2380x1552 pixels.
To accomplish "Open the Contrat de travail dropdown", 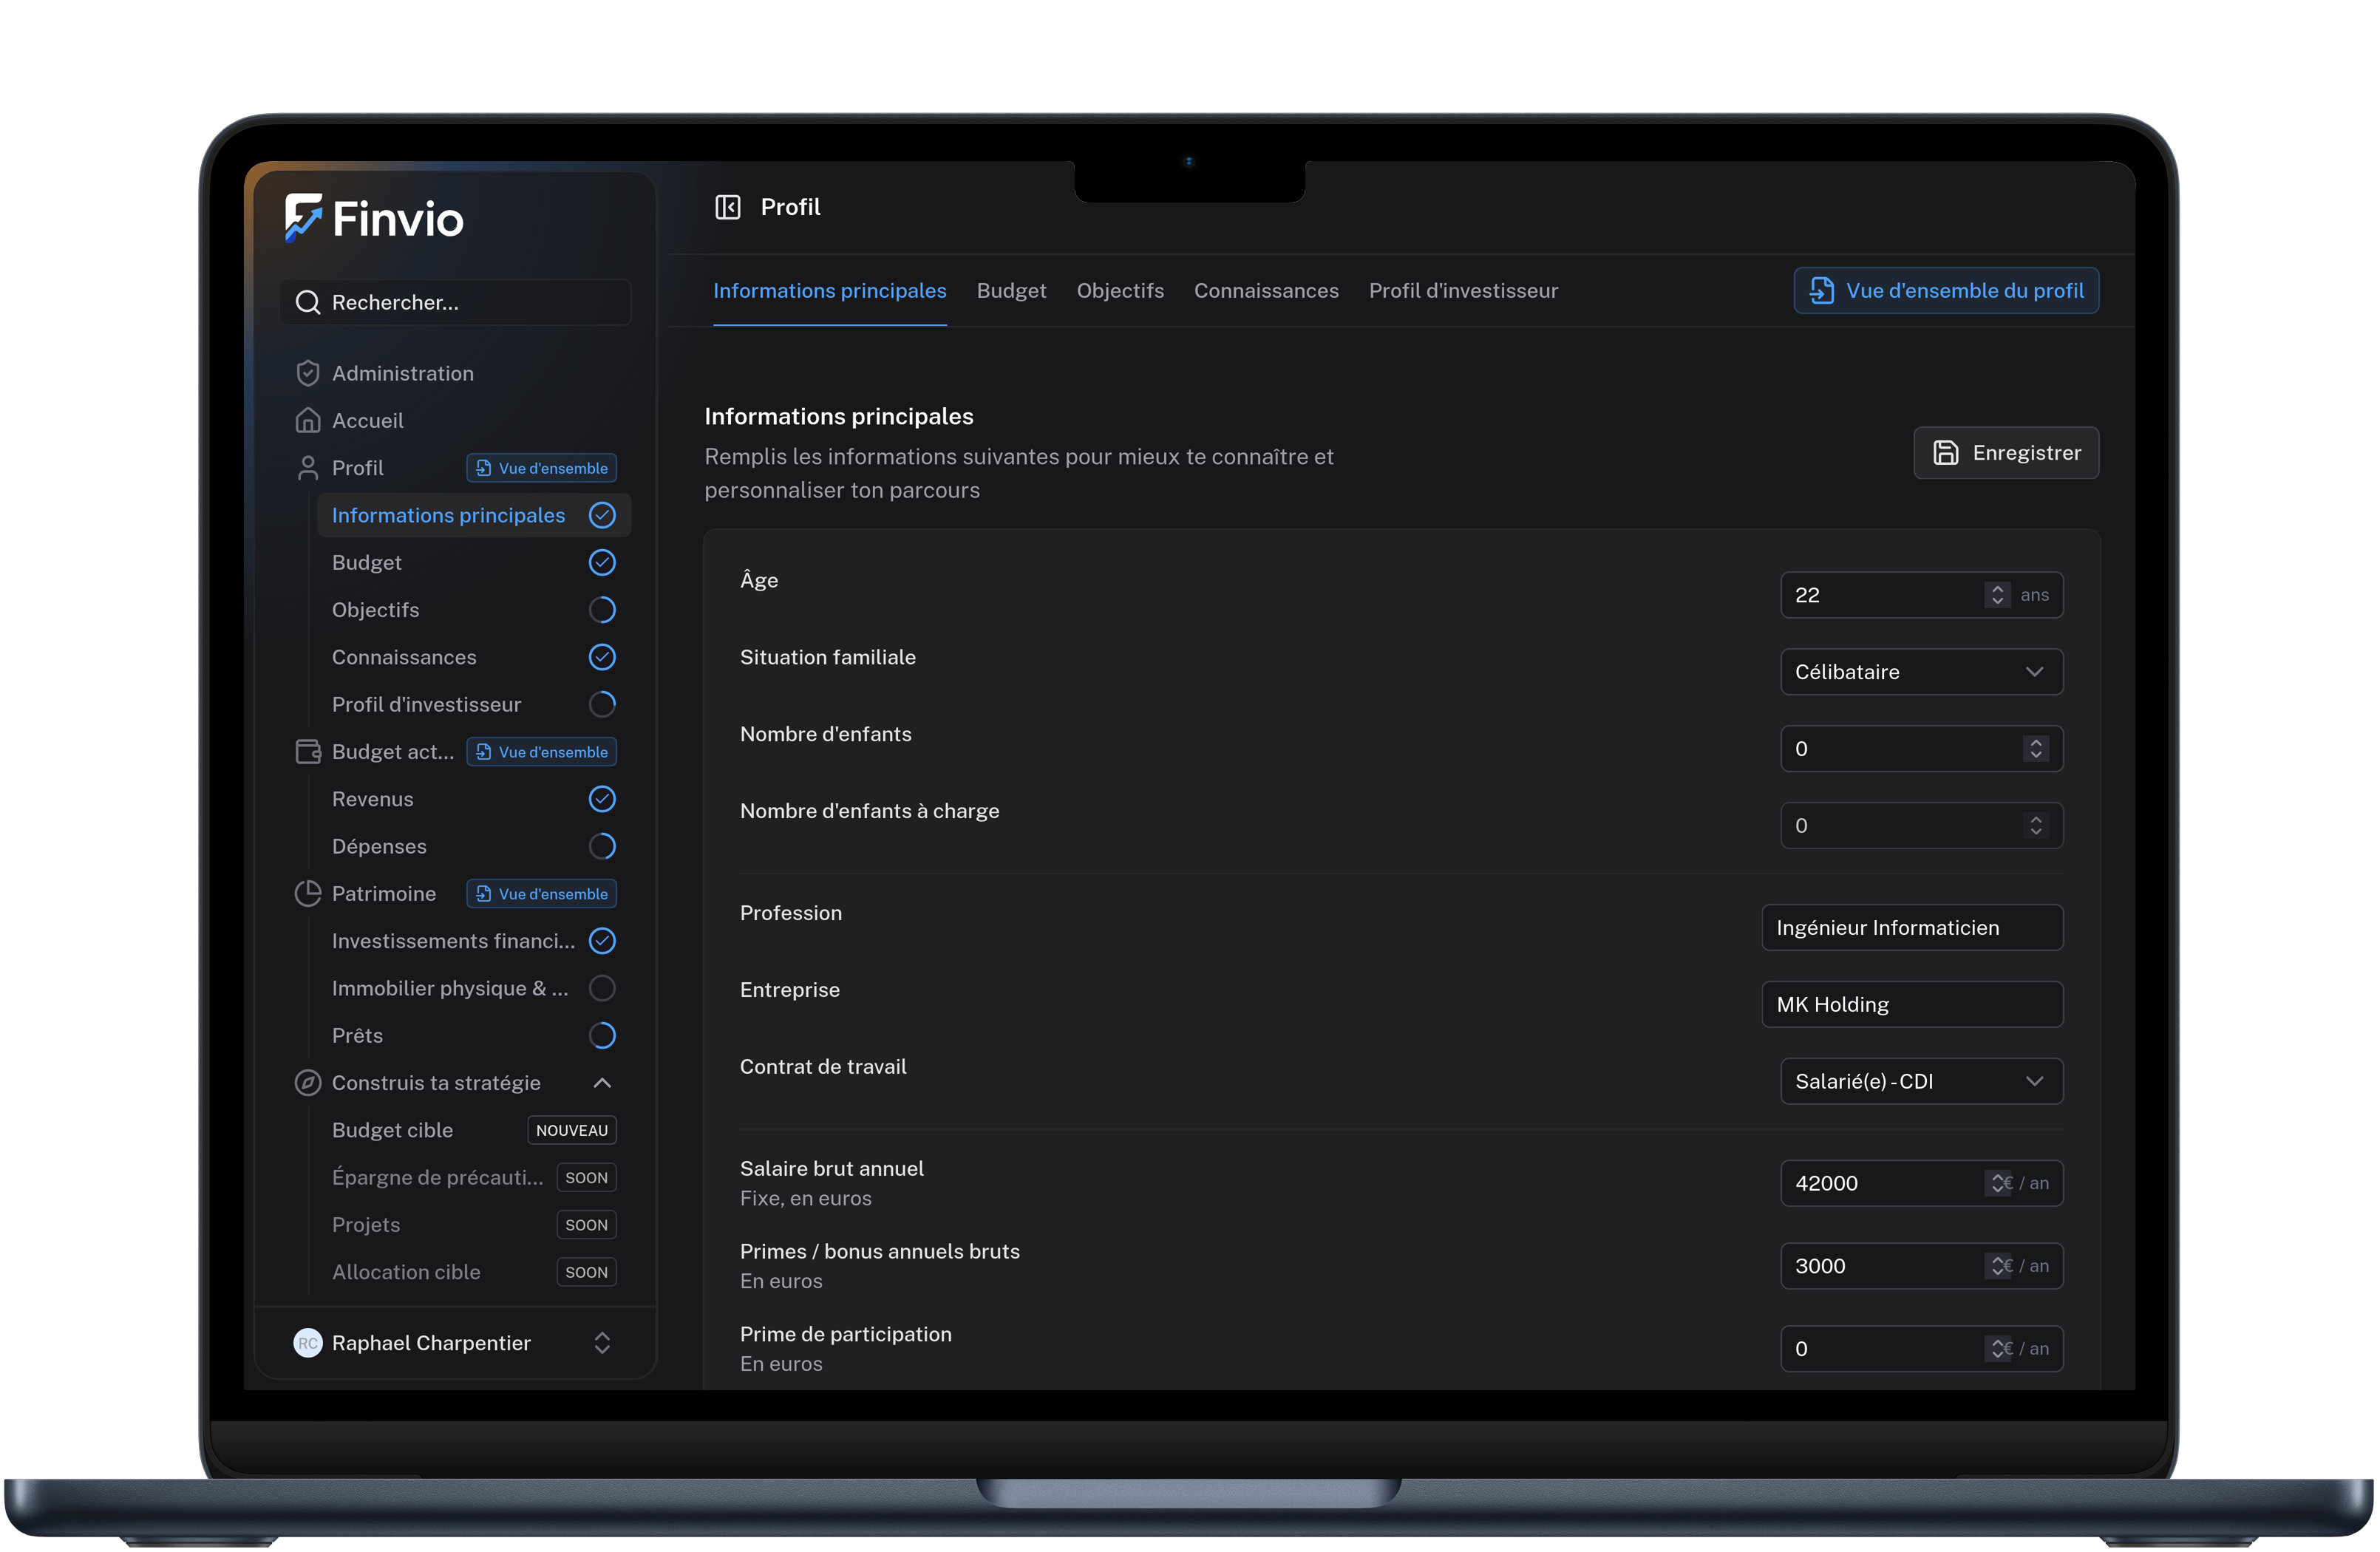I will [x=1921, y=1081].
